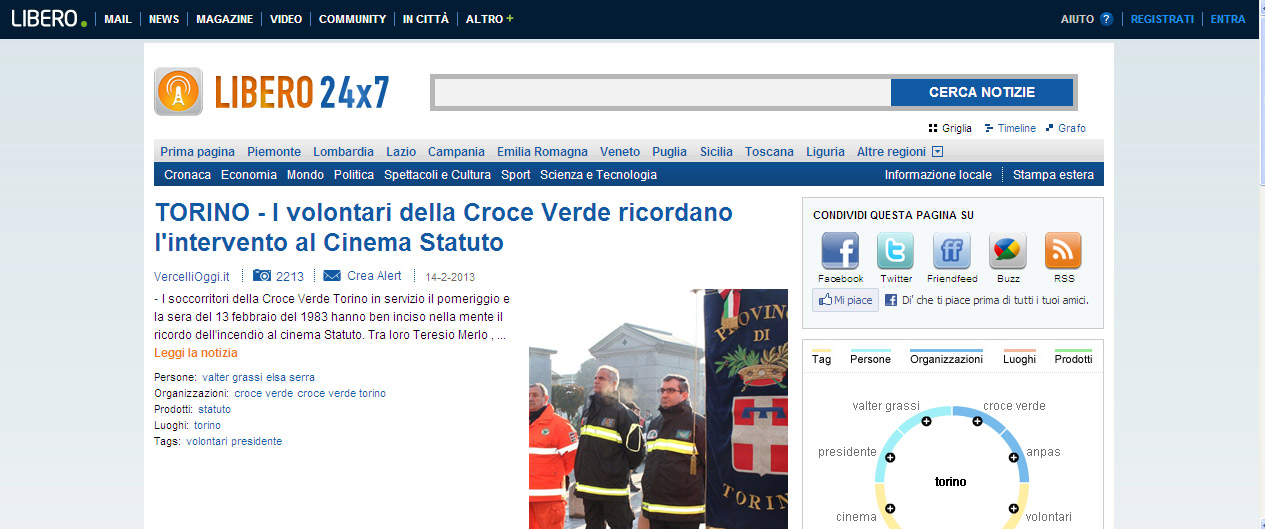The height and width of the screenshot is (529, 1265).
Task: Open In Città in the top navigation
Action: click(x=426, y=19)
